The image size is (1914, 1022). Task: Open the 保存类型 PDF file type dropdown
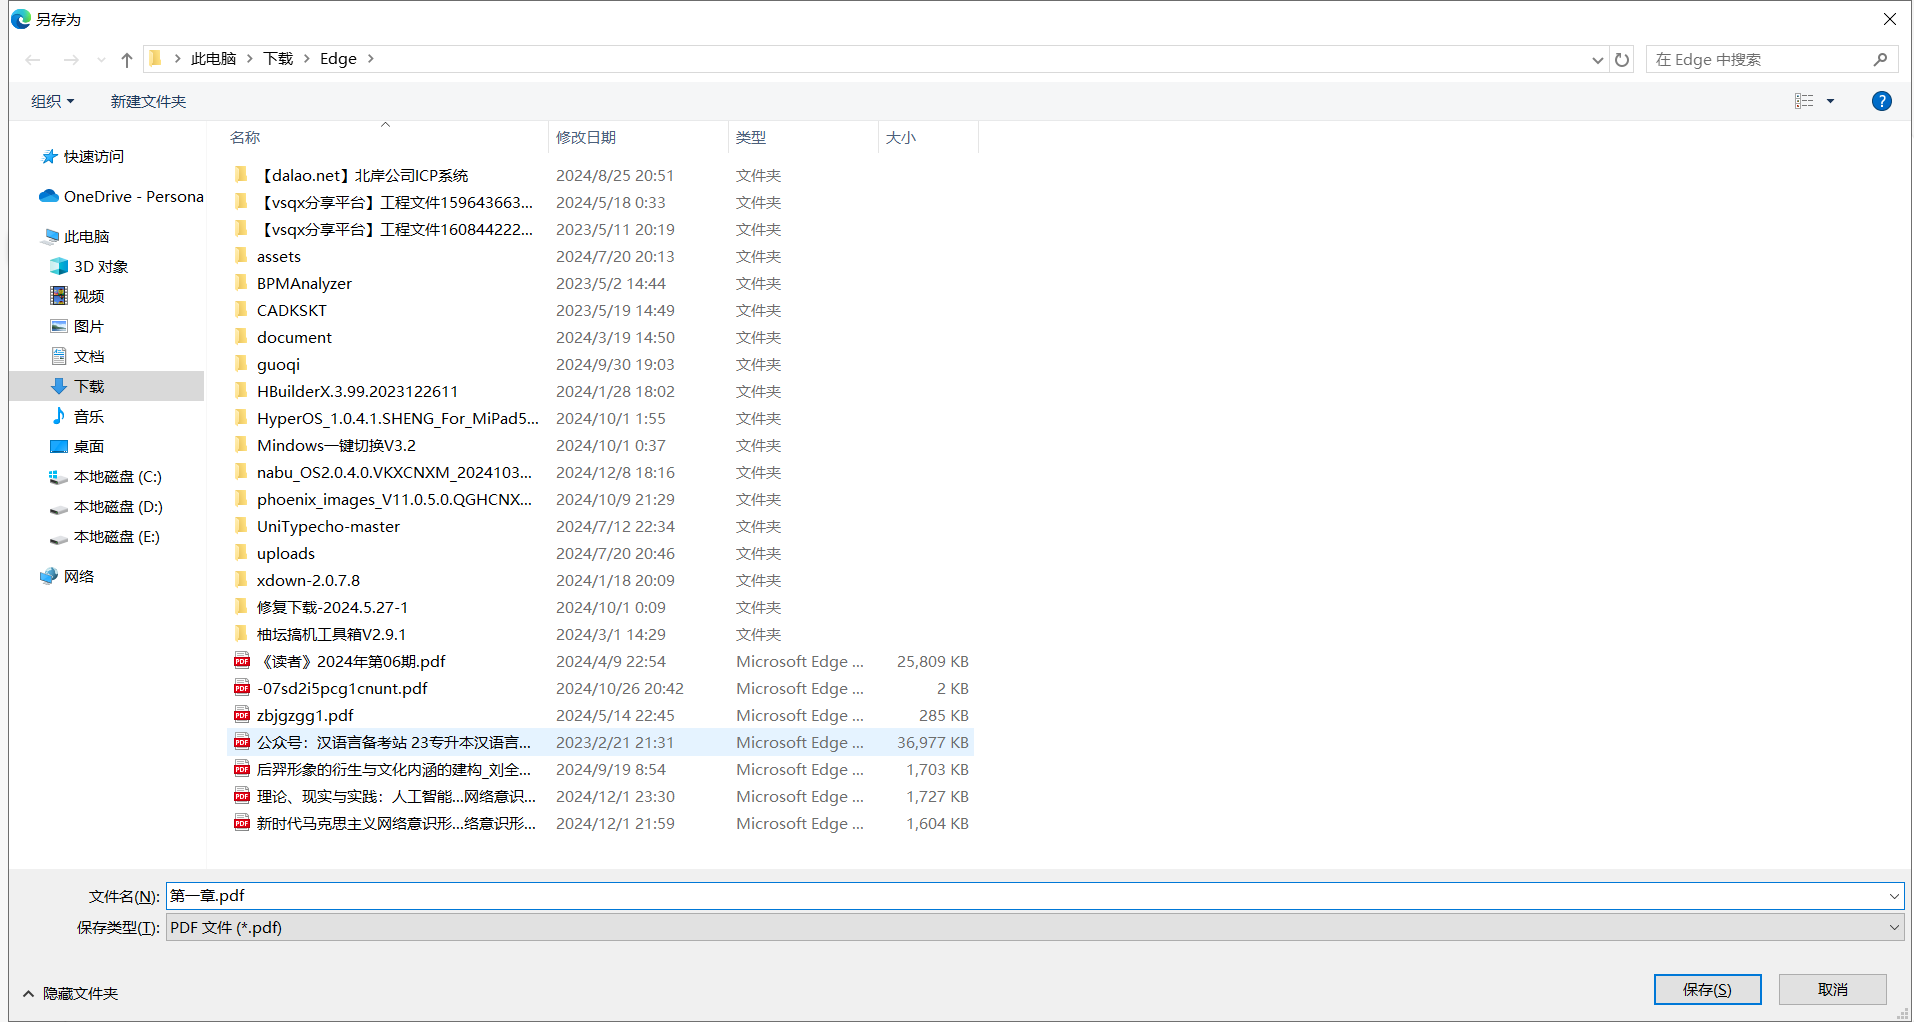(1035, 927)
